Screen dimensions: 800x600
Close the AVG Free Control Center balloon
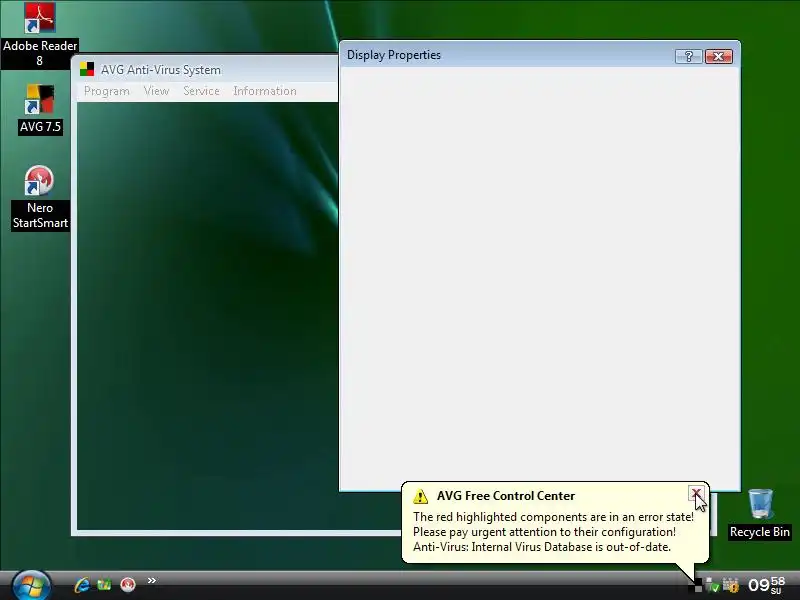(x=696, y=493)
